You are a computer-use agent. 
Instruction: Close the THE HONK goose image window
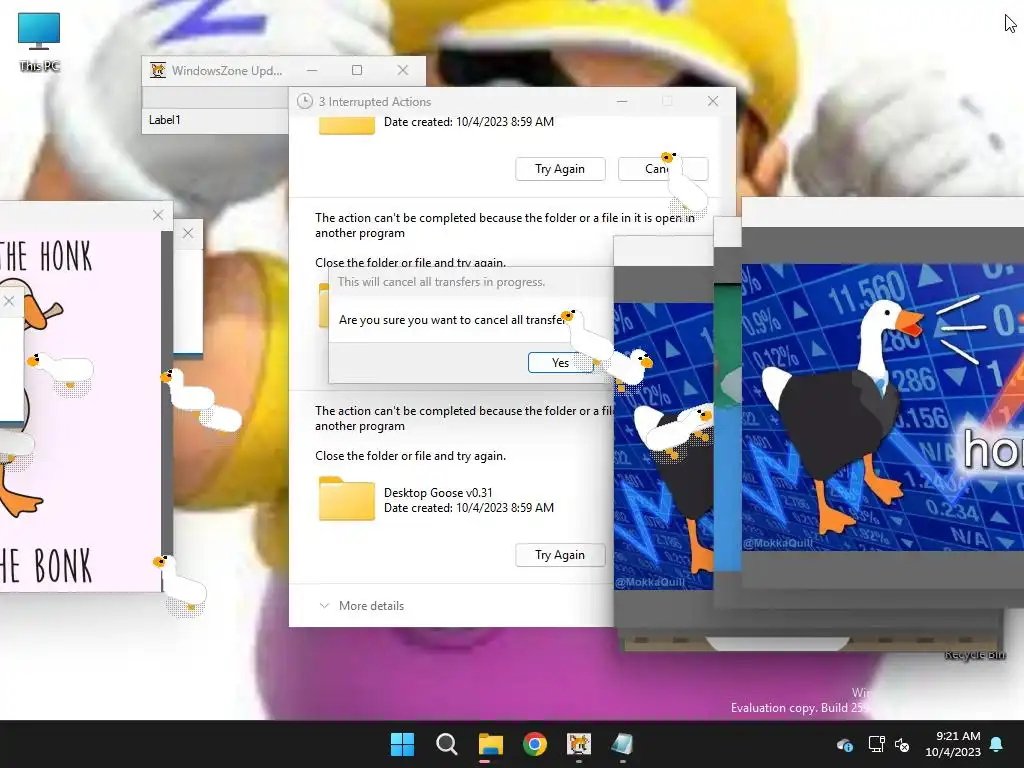click(157, 215)
